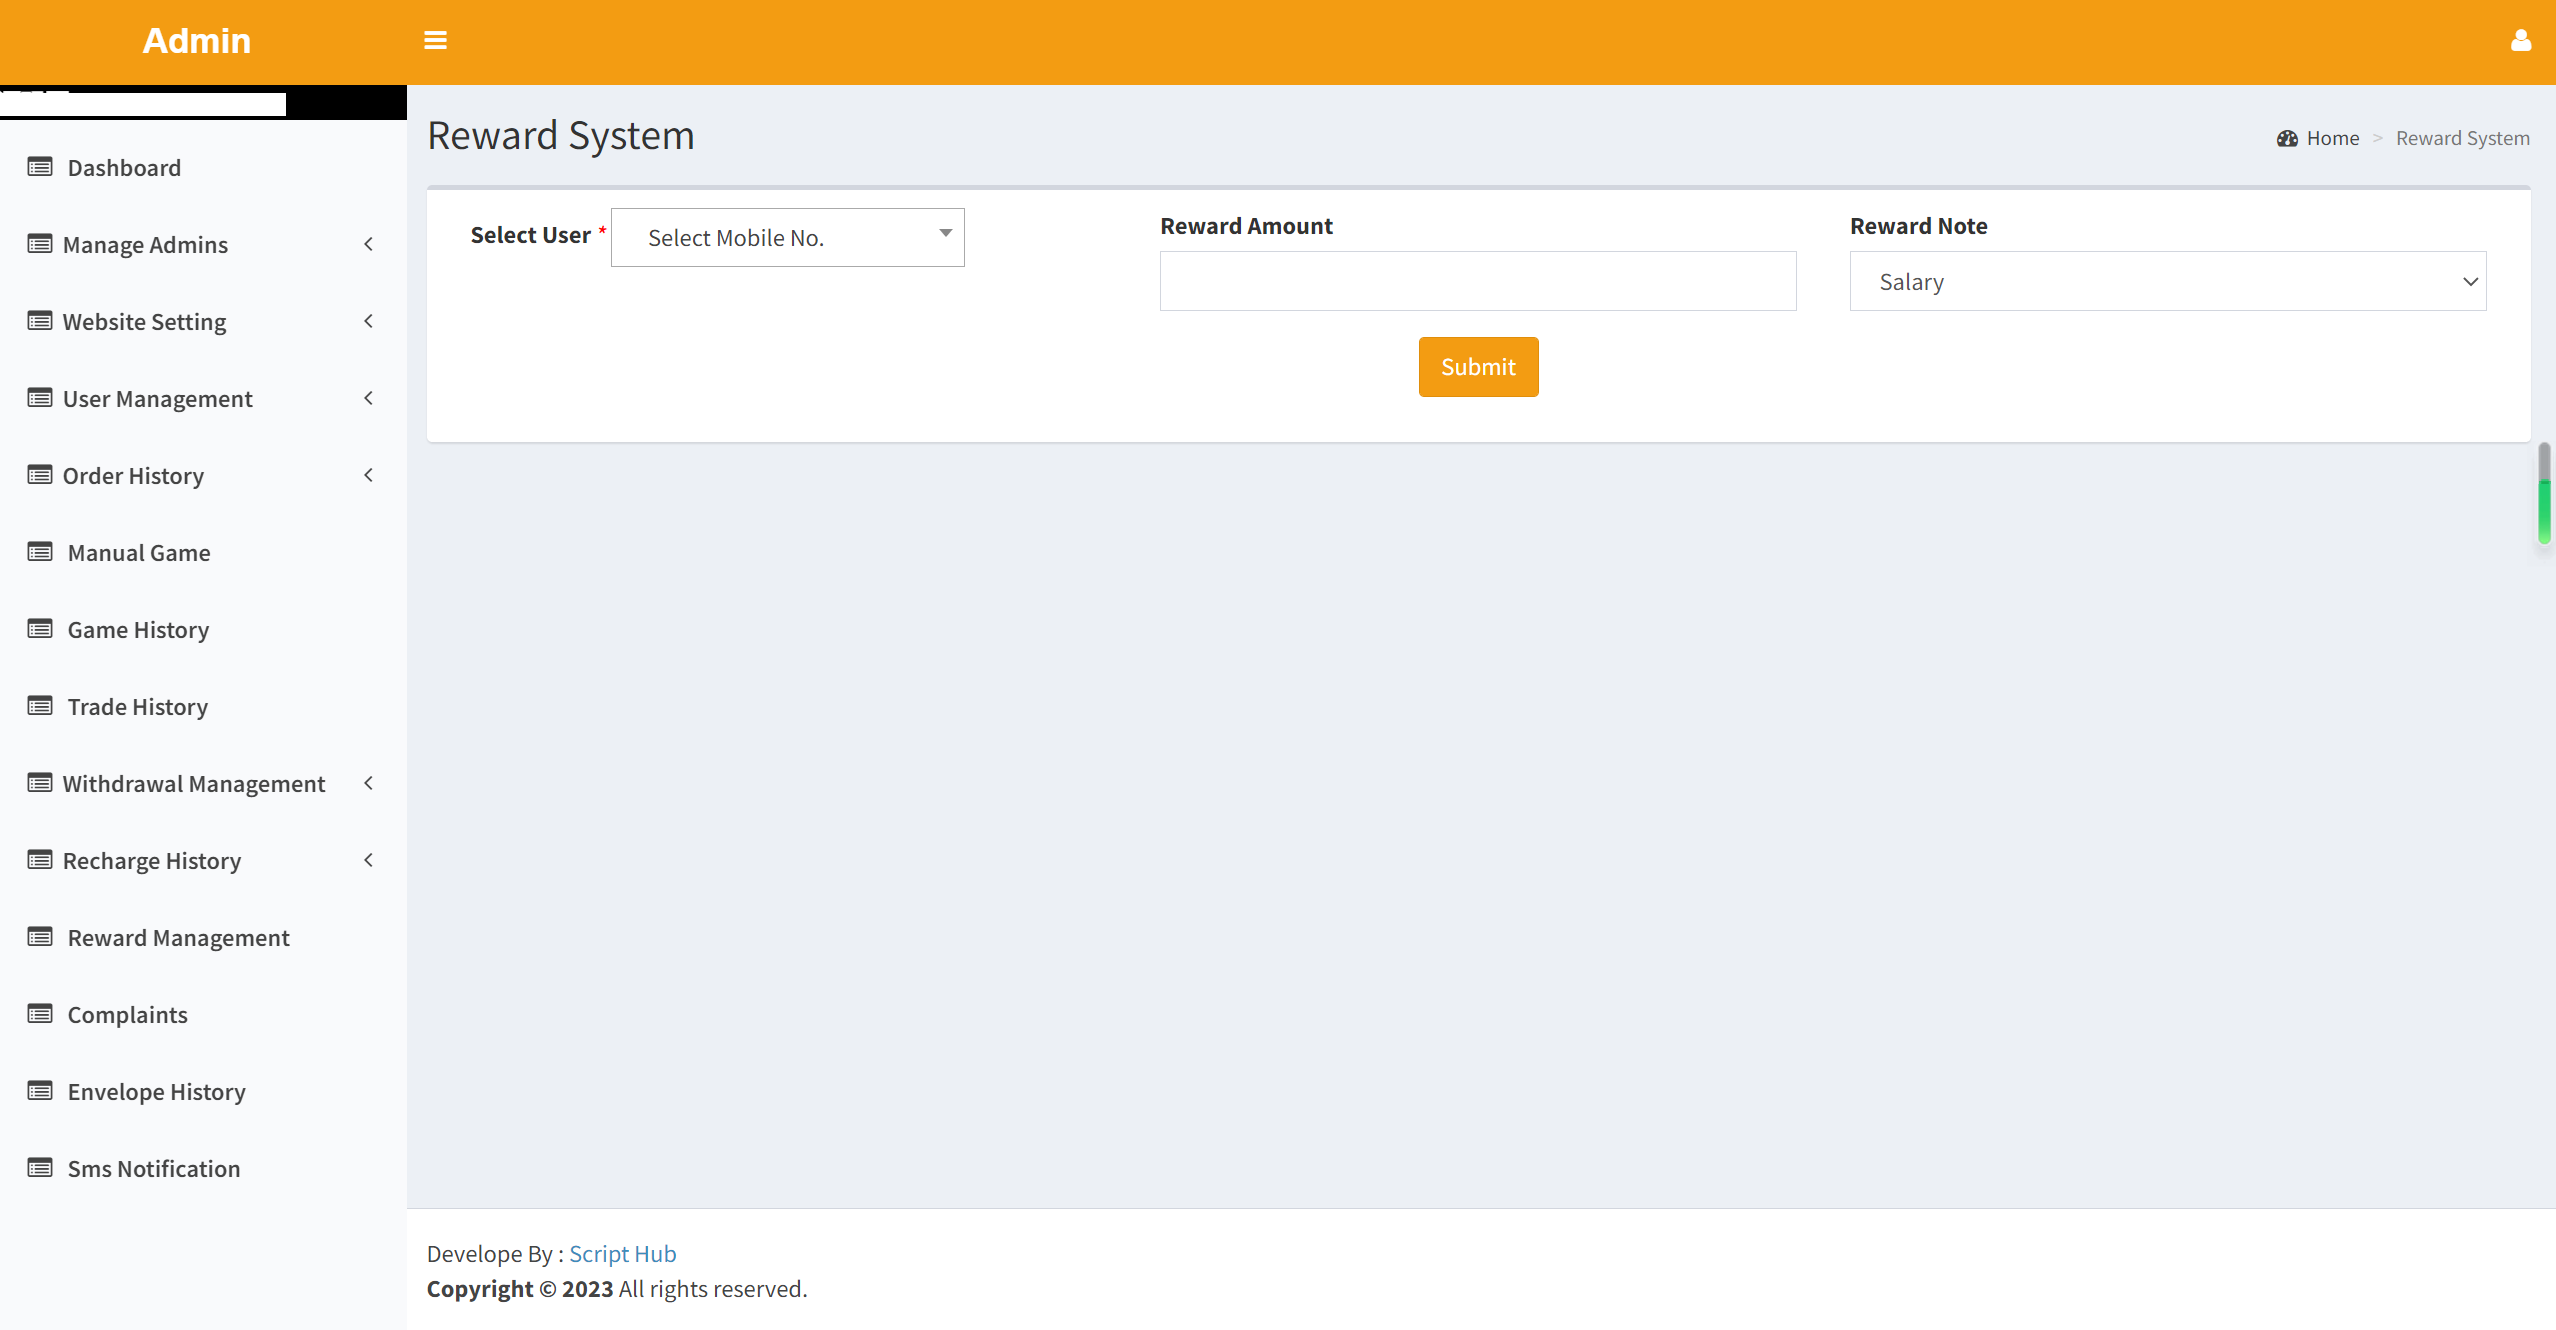Click the Envelope History sidebar icon
This screenshot has height=1330, width=2556.
coord(40,1091)
